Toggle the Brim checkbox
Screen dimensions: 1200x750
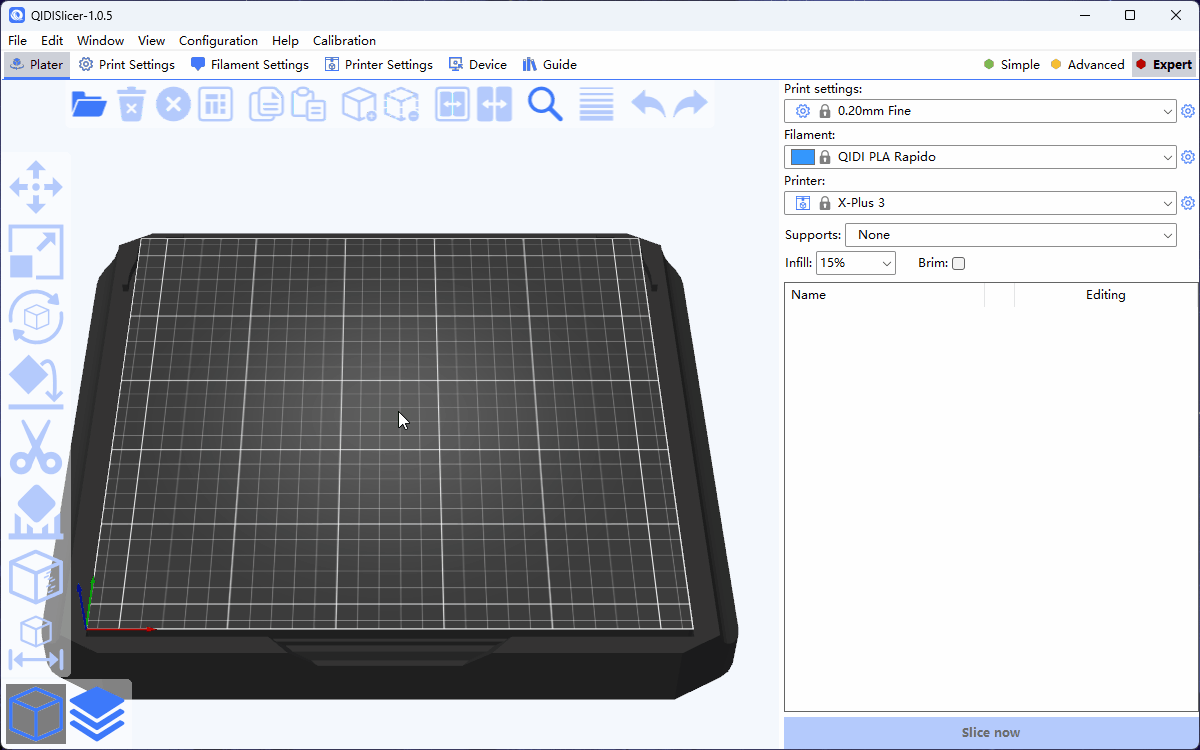click(x=958, y=264)
